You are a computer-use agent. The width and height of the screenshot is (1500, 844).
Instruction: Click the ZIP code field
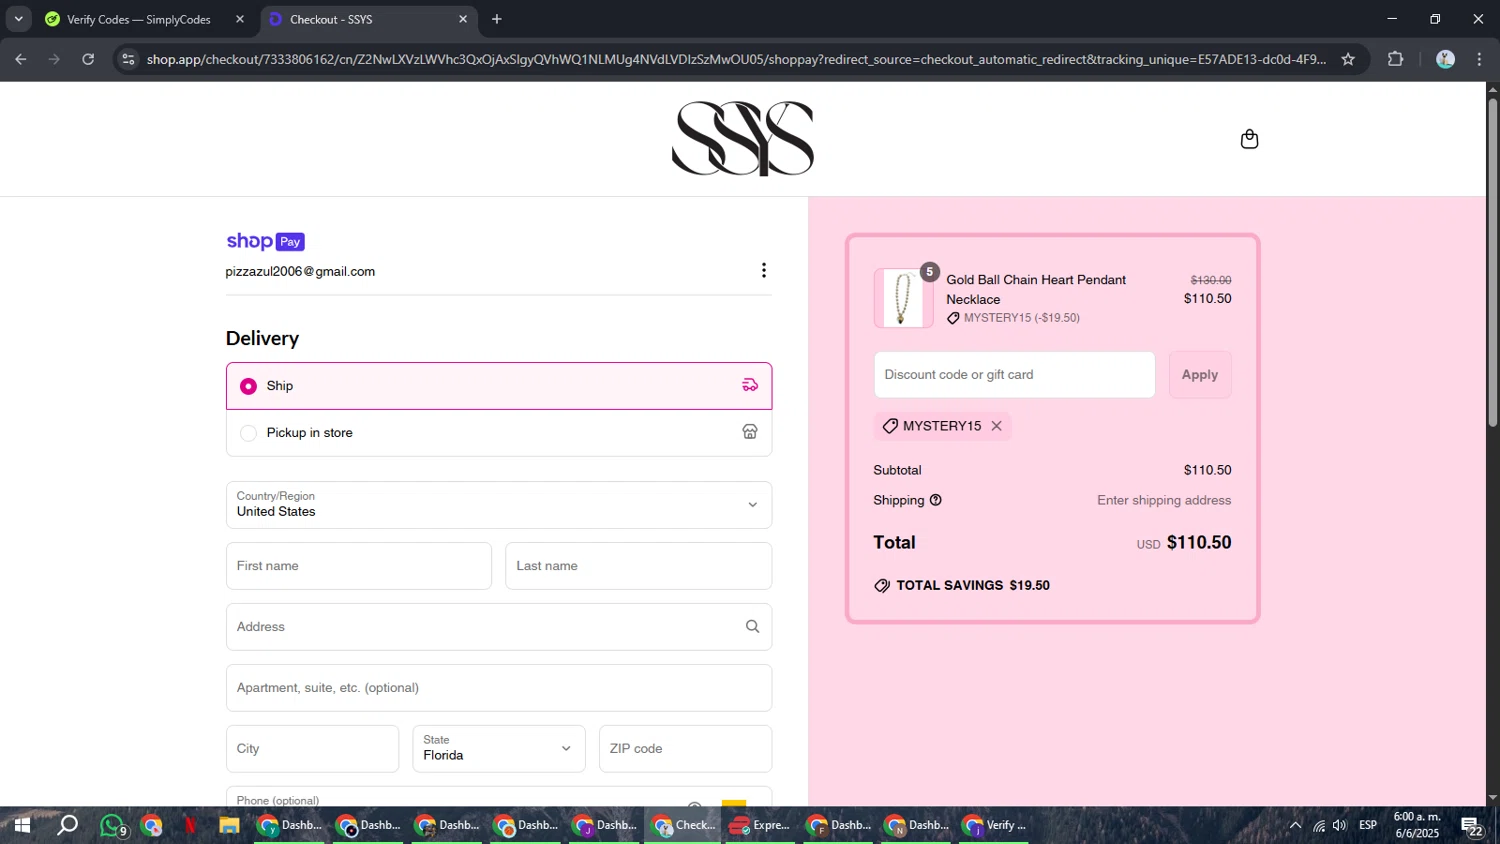click(x=685, y=749)
